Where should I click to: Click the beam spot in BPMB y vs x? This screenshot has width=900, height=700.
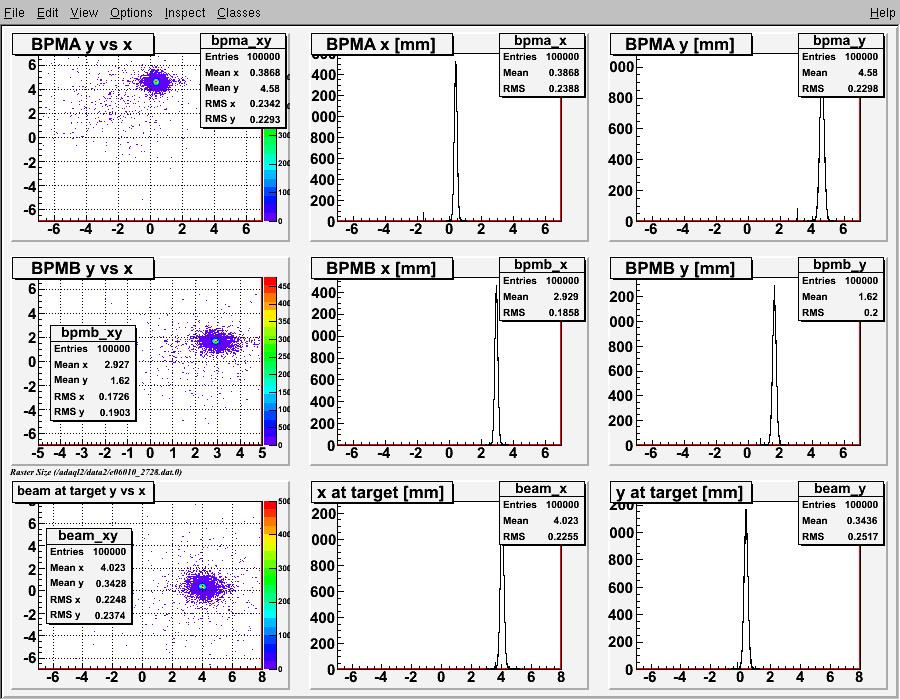(216, 341)
